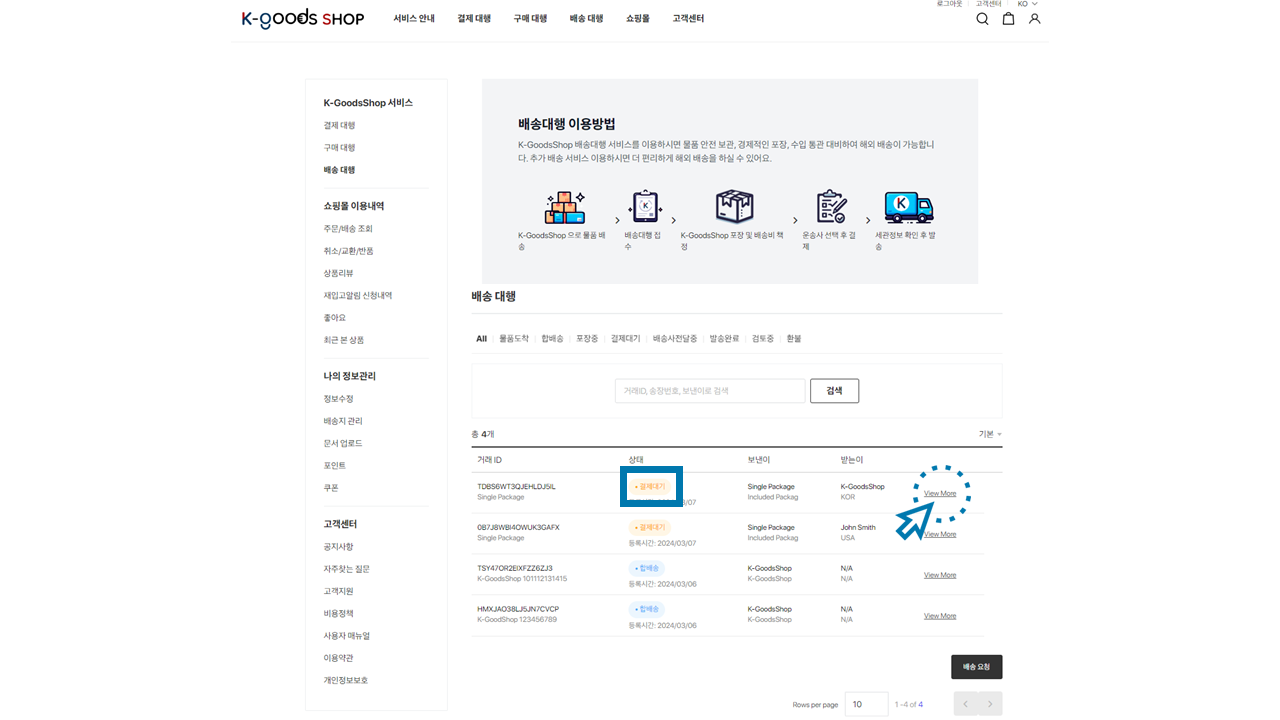Click the 배송 요청 button
This screenshot has height=720, width=1280.
point(976,667)
